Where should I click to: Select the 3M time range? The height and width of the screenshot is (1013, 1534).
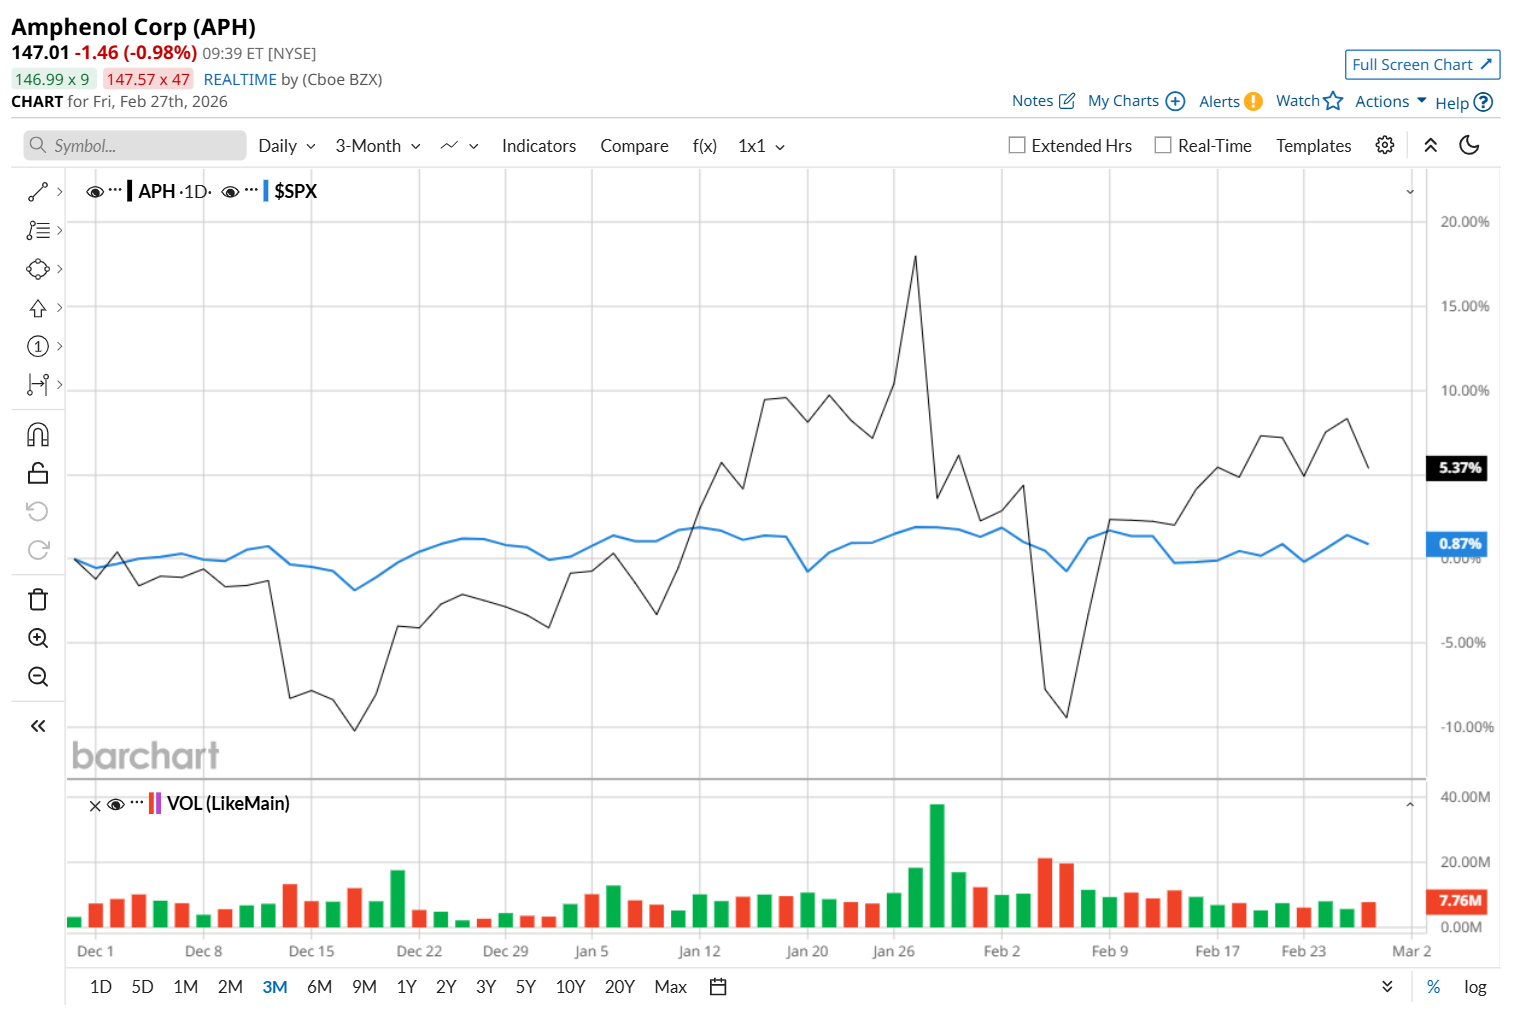pyautogui.click(x=275, y=987)
